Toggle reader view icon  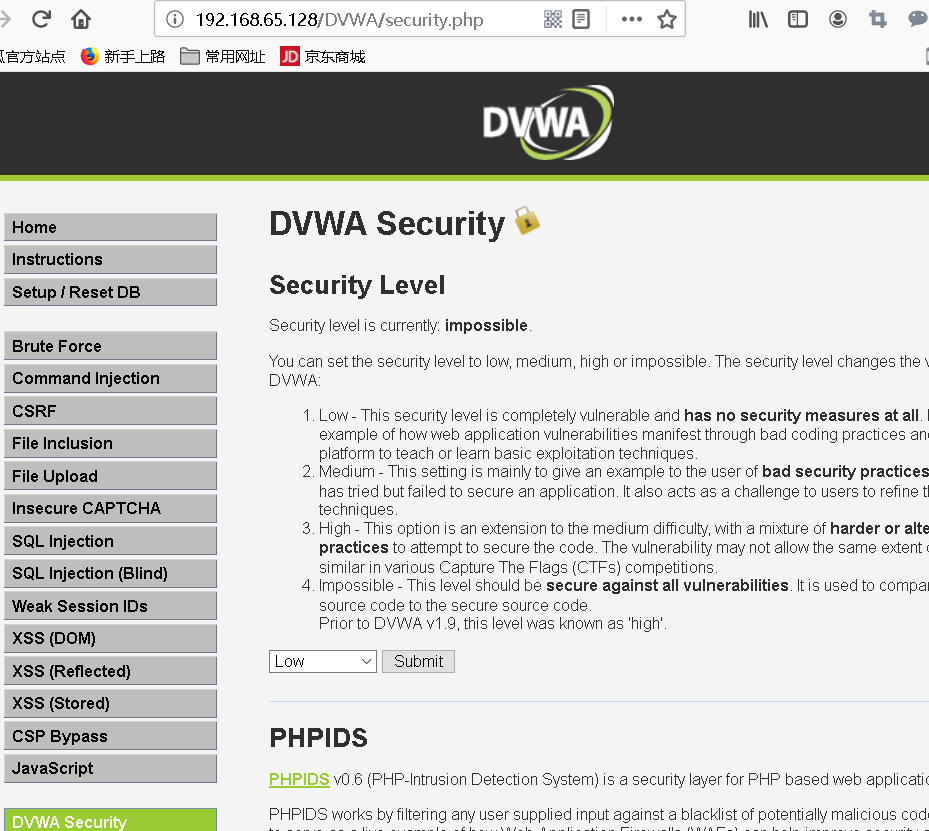click(x=581, y=20)
